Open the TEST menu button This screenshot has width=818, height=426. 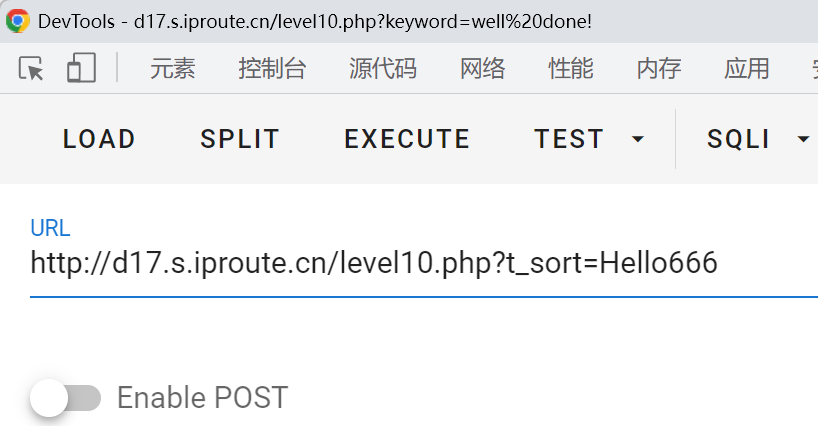click(569, 139)
